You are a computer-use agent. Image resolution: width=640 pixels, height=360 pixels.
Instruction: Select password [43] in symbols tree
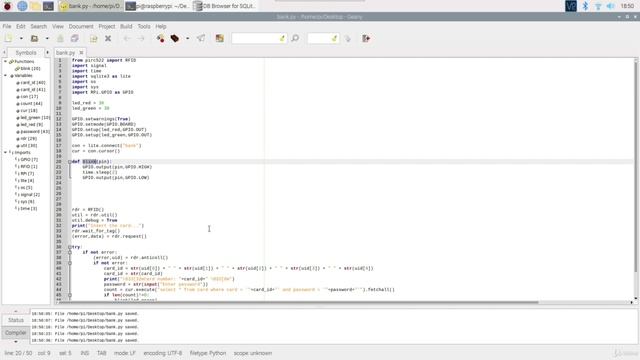coord(35,131)
